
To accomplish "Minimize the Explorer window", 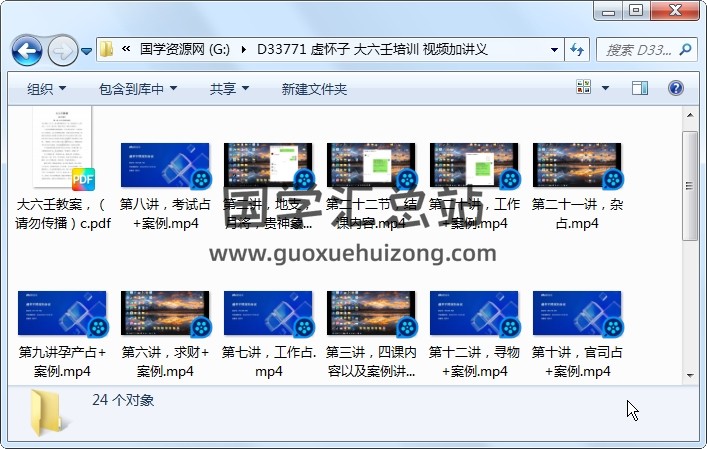I will click(x=608, y=11).
